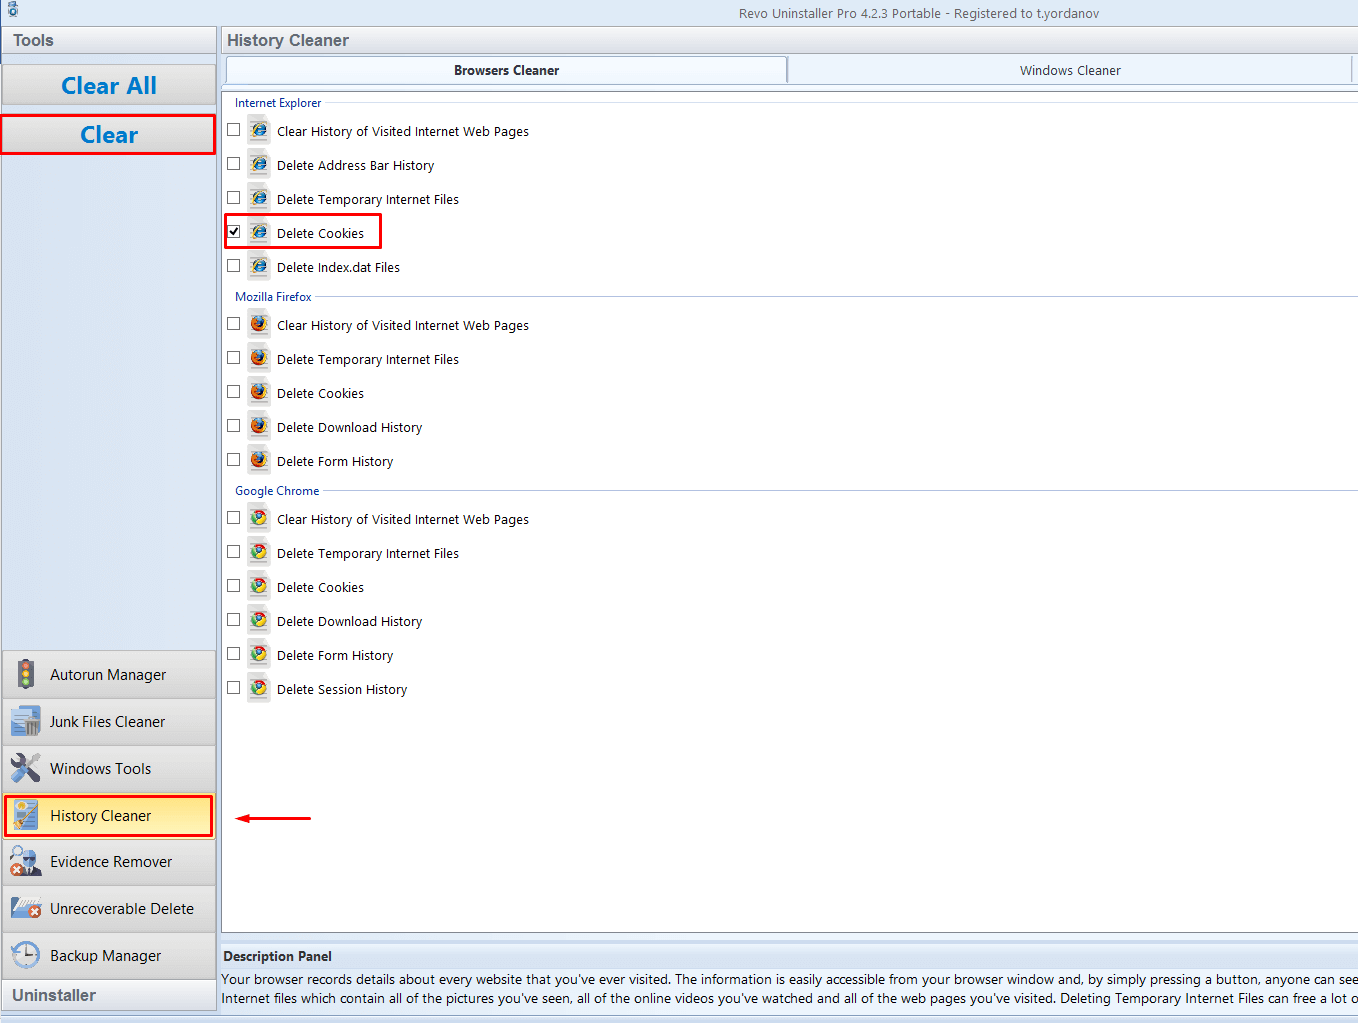Tick Firefox Delete Form History checkbox

234,460
